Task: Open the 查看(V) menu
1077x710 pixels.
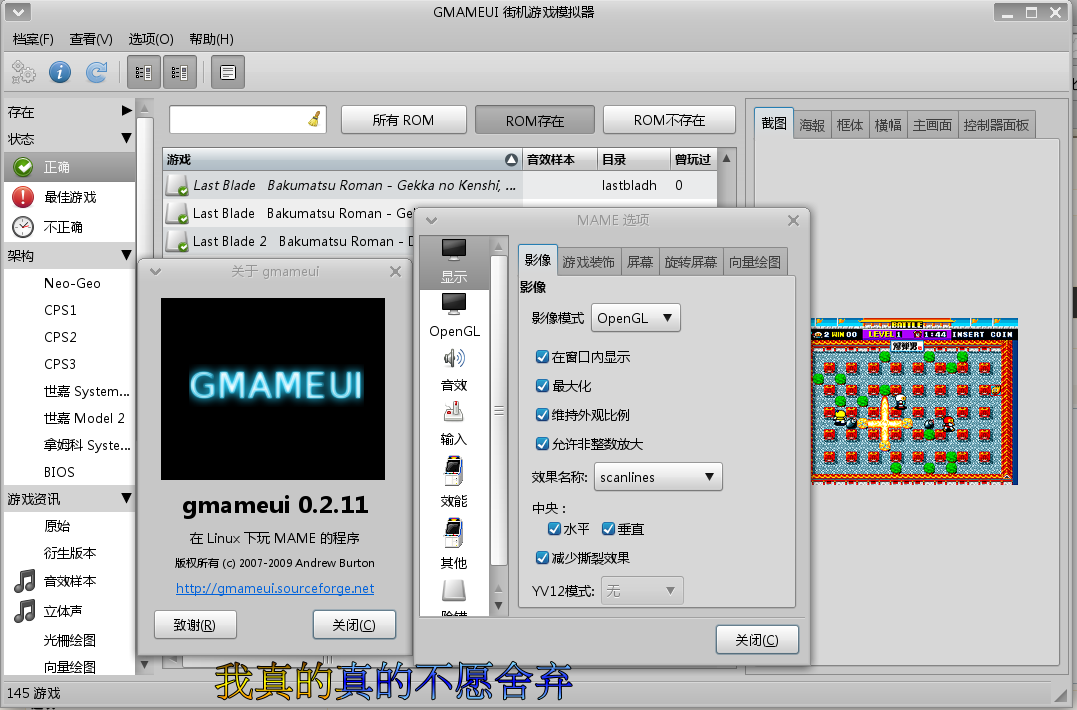Action: click(91, 39)
